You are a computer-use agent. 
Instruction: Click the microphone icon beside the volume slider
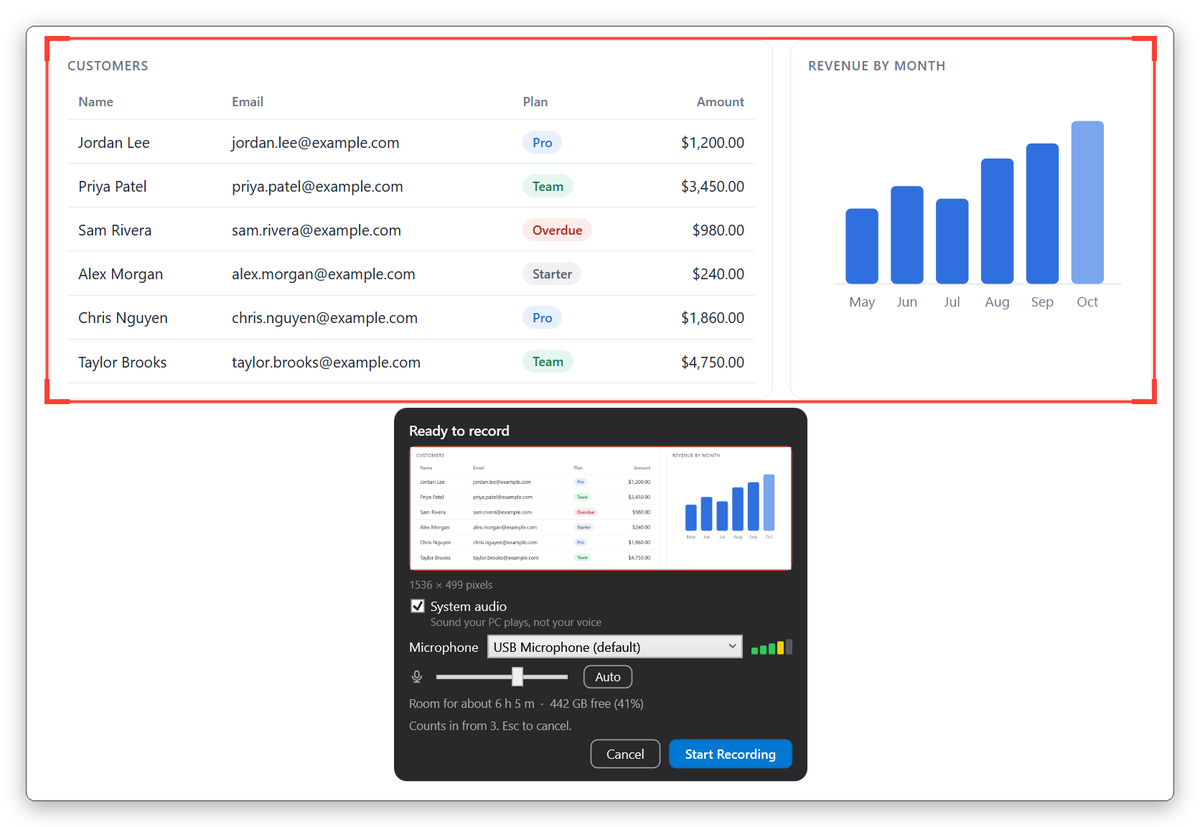pos(417,677)
